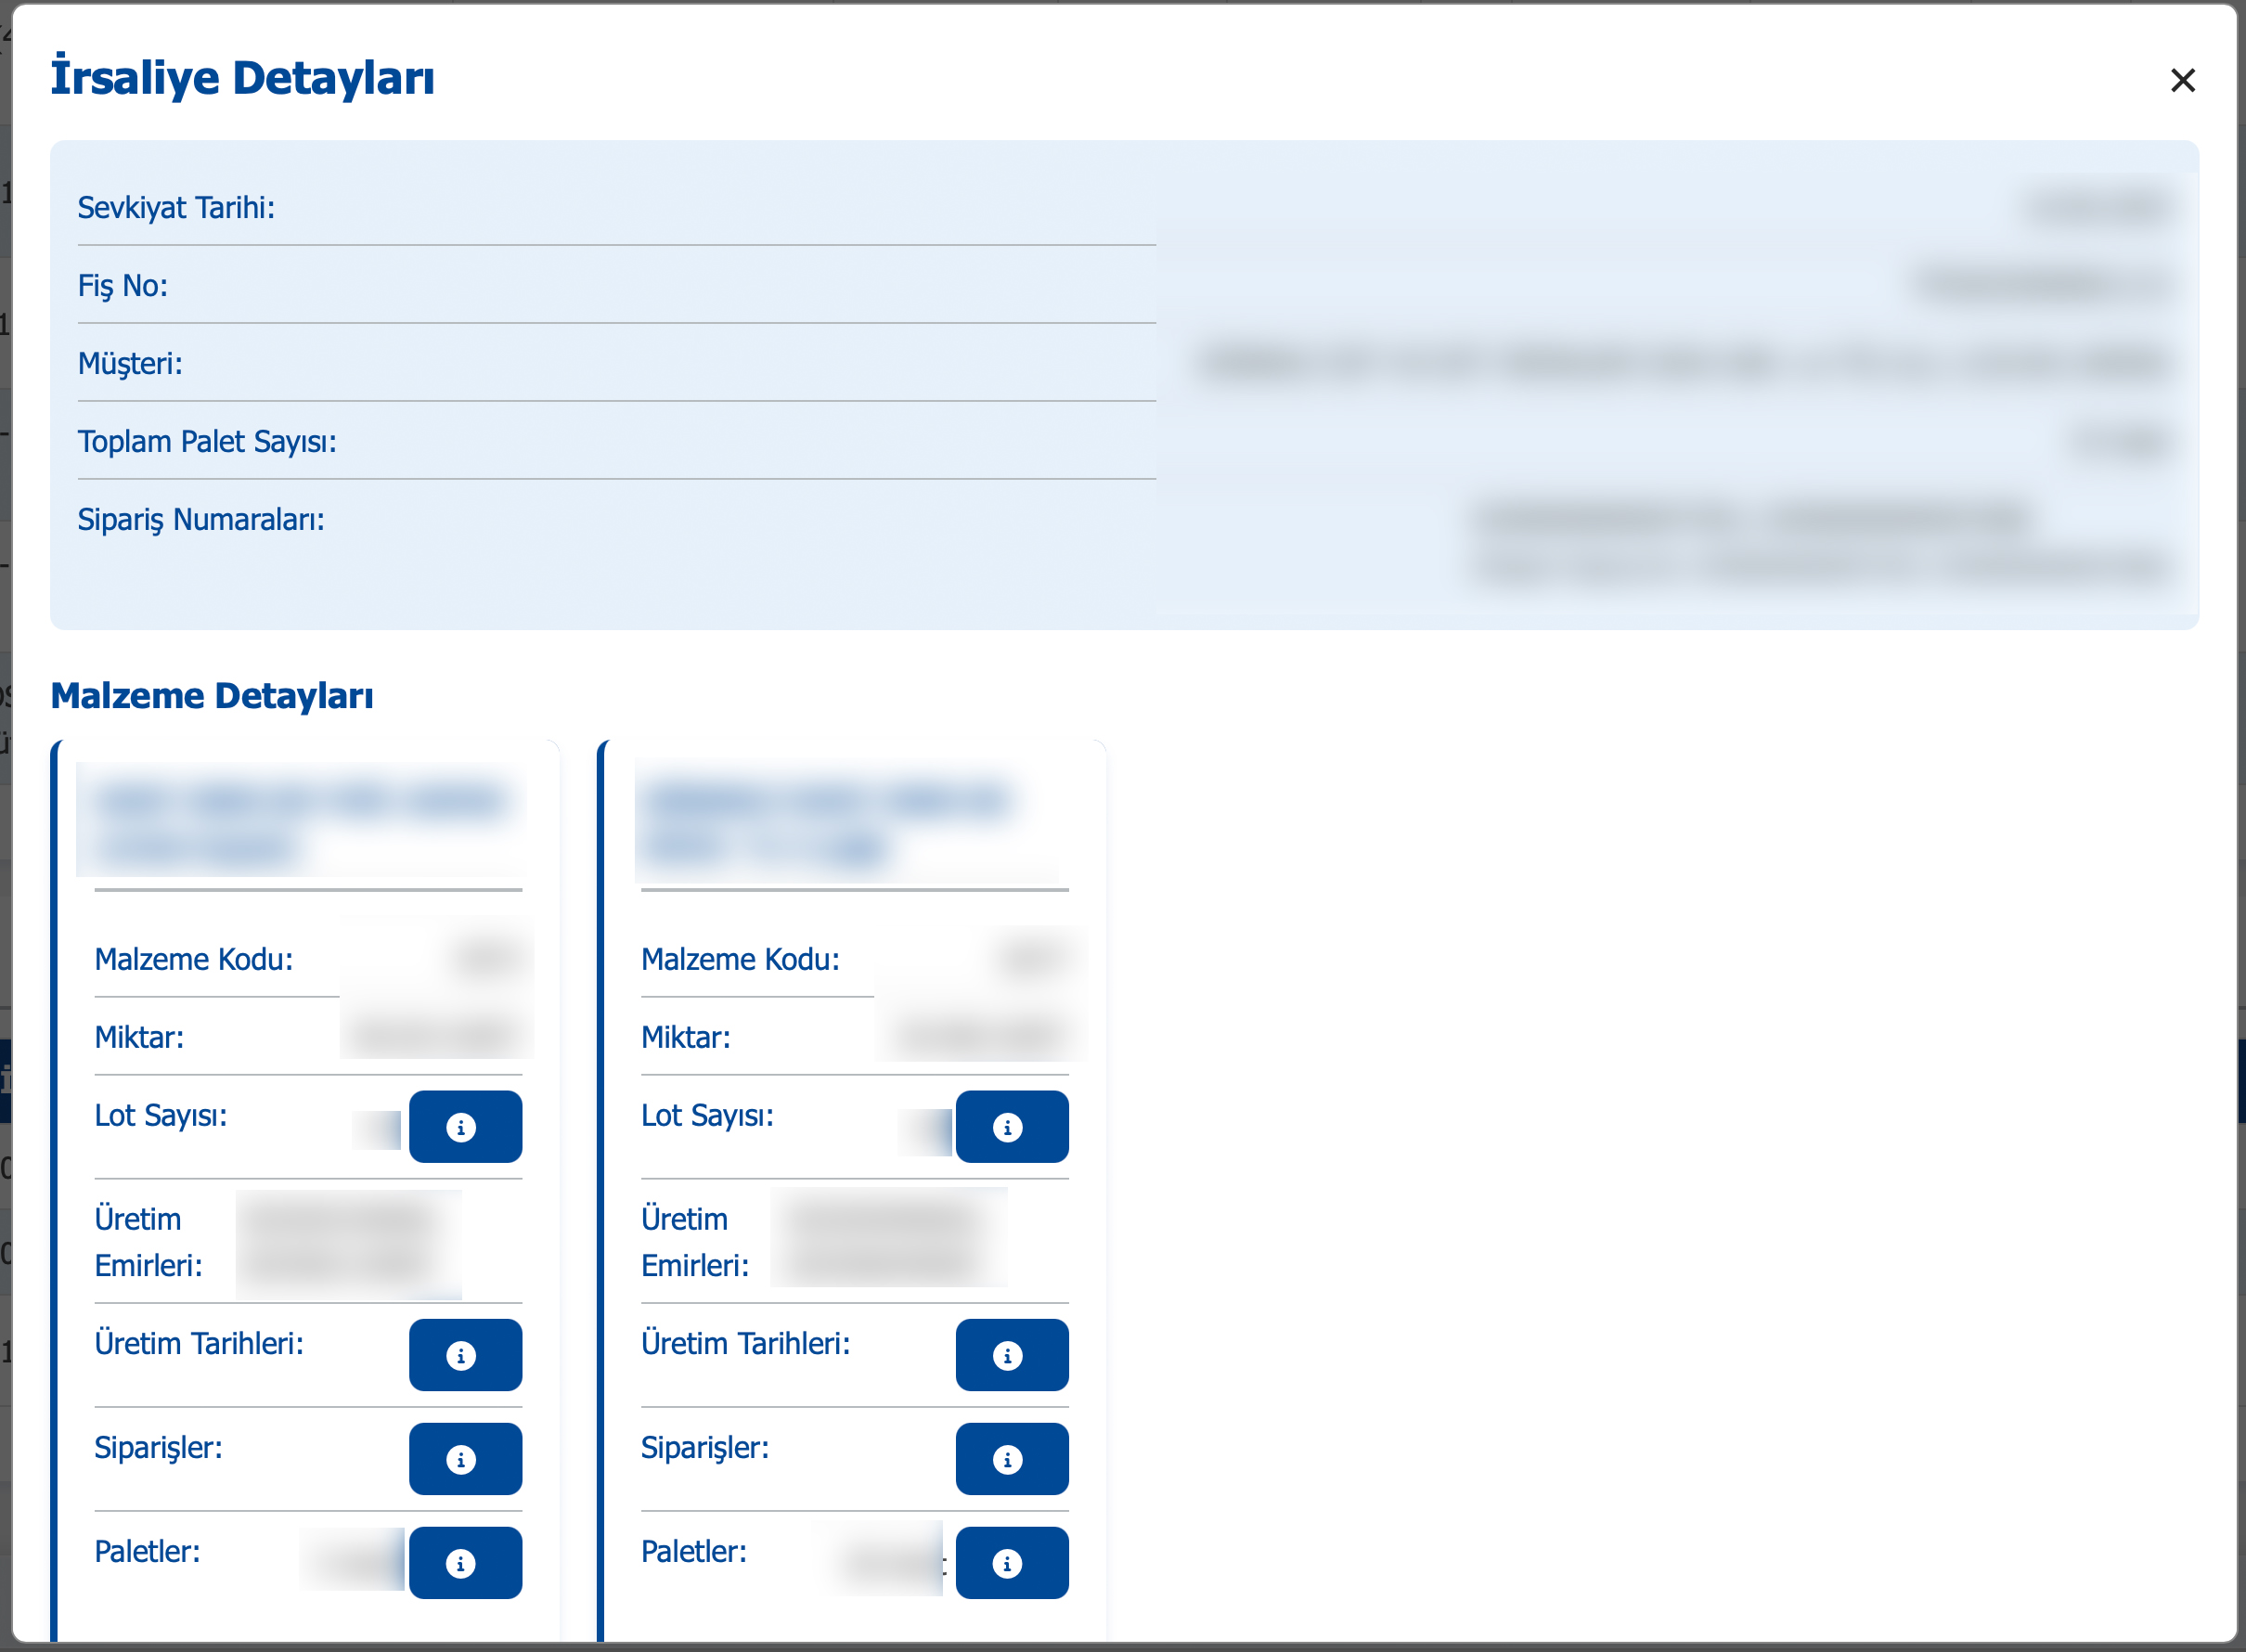Screen dimensions: 2246x1652
Task: Show Üretim Tarihleri info in second card
Action: tap(1011, 1355)
